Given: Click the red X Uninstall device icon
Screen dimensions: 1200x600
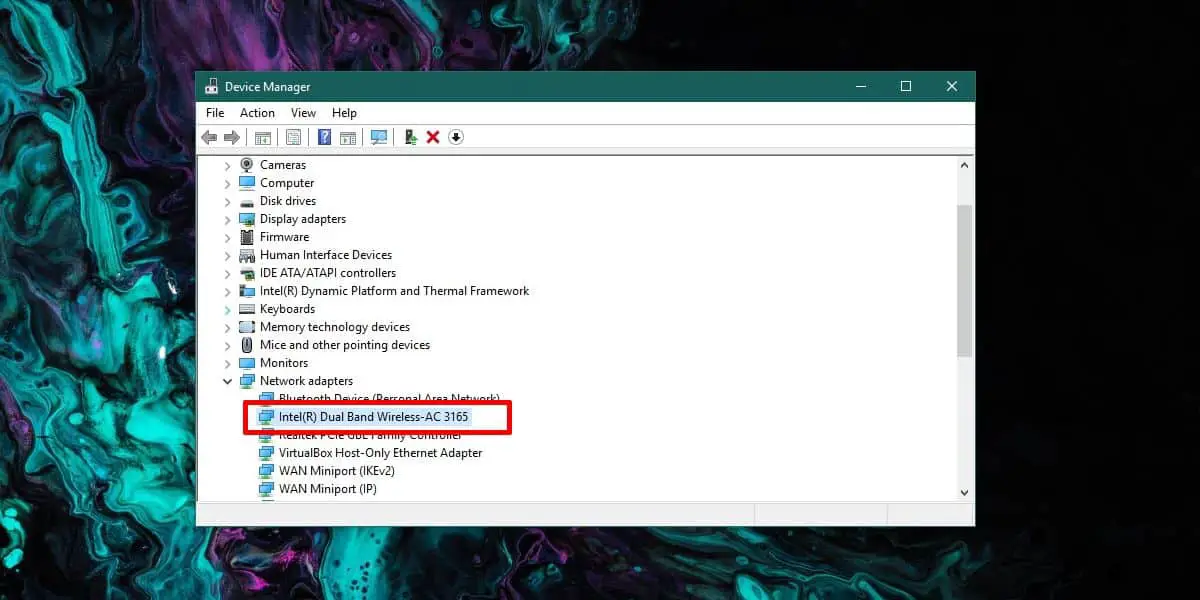Looking at the screenshot, I should point(433,137).
